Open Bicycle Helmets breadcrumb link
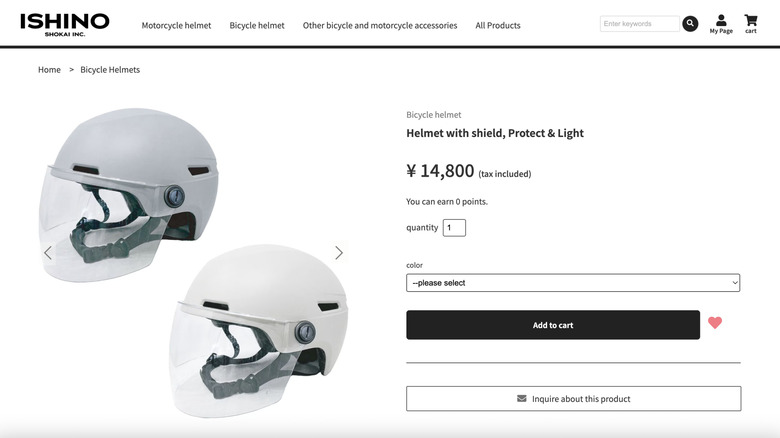780x438 pixels. tap(110, 70)
